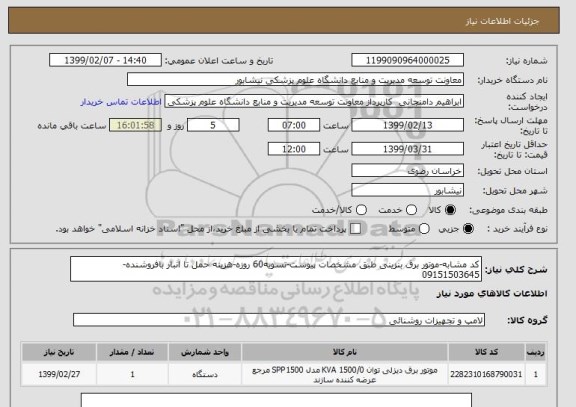Click the 07:00 response time field
This screenshot has height=407, width=576.
click(294, 125)
